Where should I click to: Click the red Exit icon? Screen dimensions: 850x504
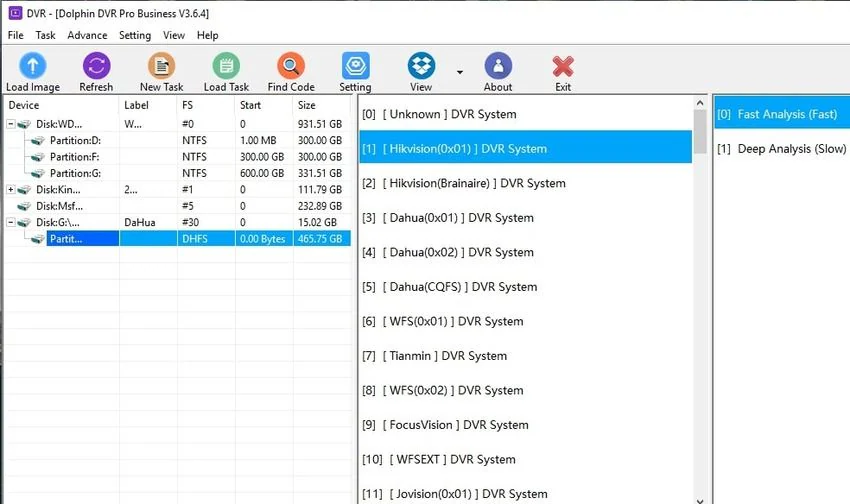(563, 67)
